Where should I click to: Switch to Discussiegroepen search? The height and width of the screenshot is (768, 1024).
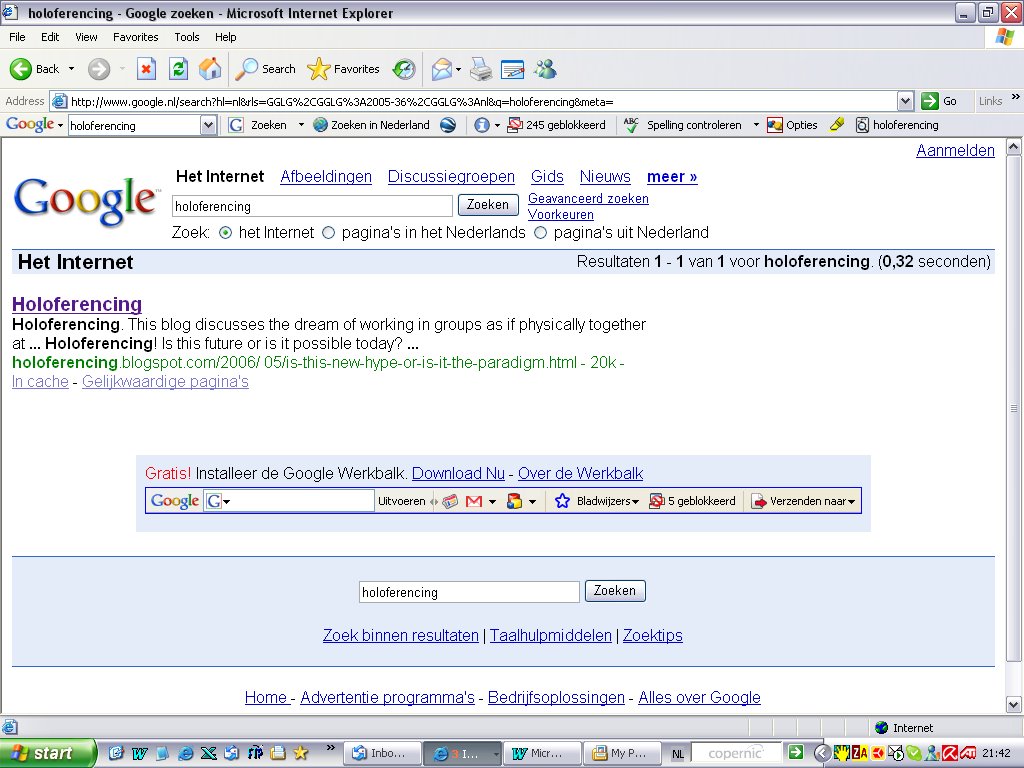451,176
